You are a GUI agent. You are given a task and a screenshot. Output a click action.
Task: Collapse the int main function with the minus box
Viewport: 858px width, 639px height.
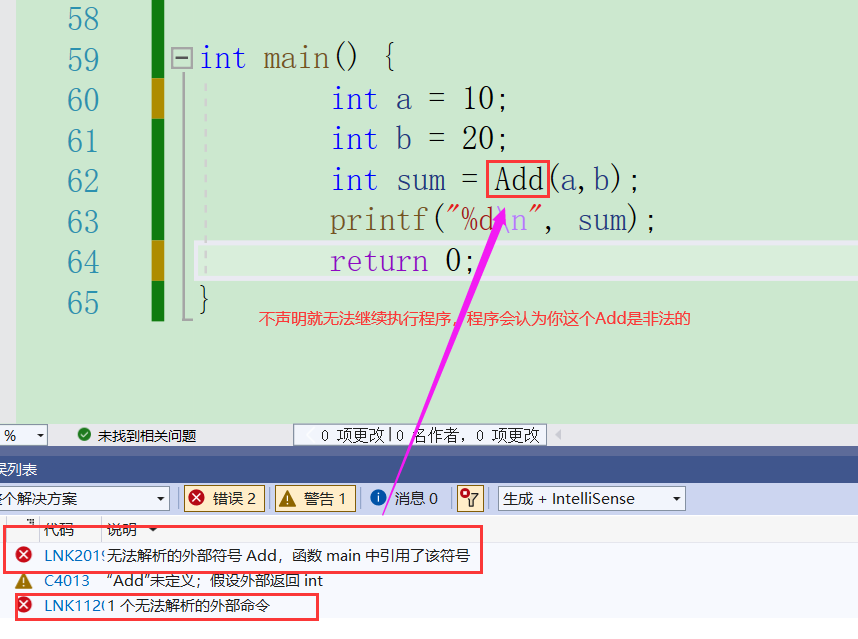(181, 58)
